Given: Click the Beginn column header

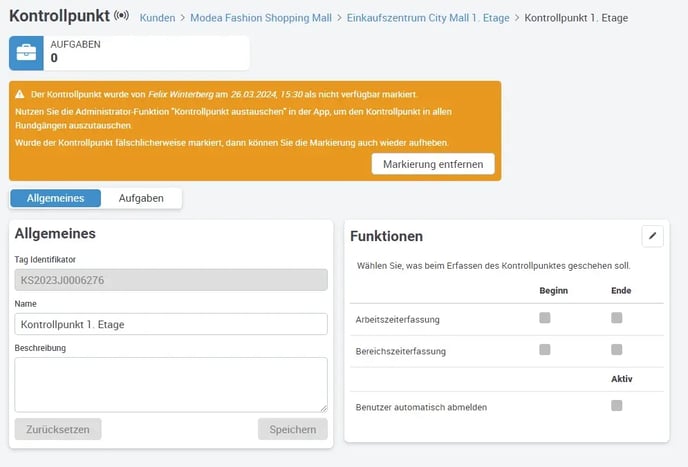Looking at the screenshot, I should click(553, 291).
